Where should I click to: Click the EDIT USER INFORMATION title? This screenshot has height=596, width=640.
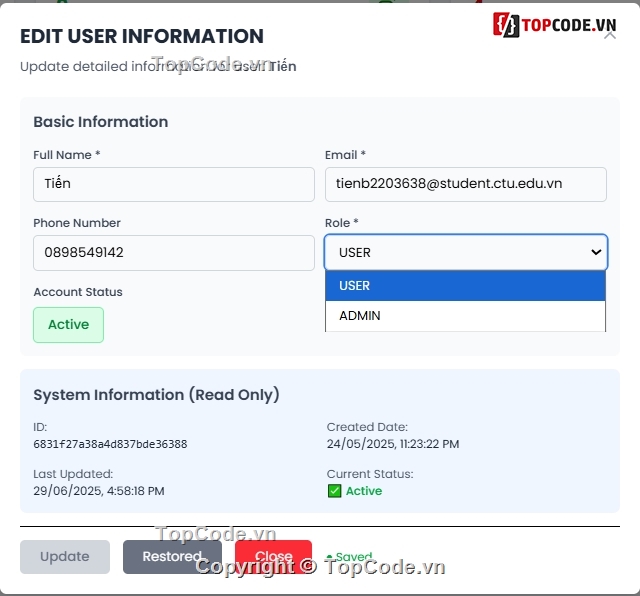pos(142,36)
